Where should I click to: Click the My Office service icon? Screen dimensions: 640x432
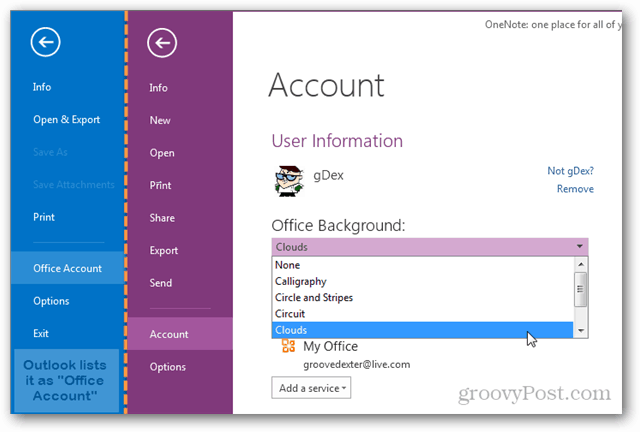point(288,346)
